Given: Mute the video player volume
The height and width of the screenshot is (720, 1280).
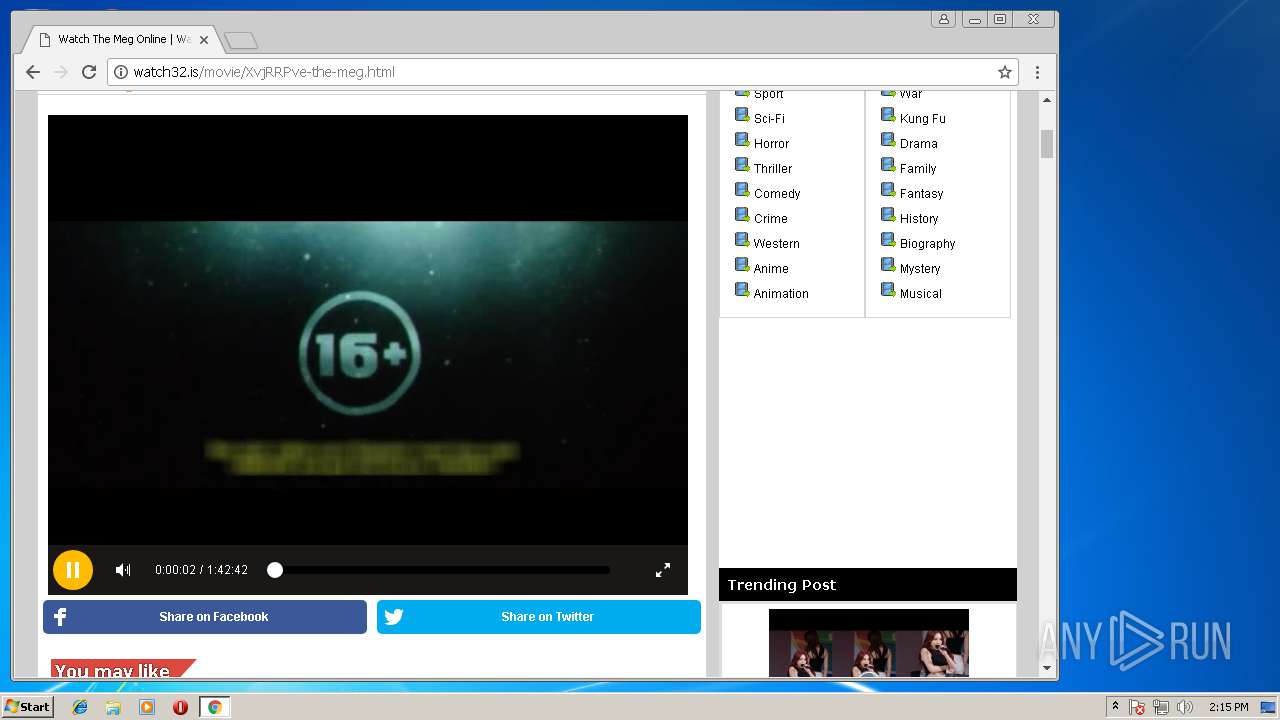Looking at the screenshot, I should tap(123, 570).
